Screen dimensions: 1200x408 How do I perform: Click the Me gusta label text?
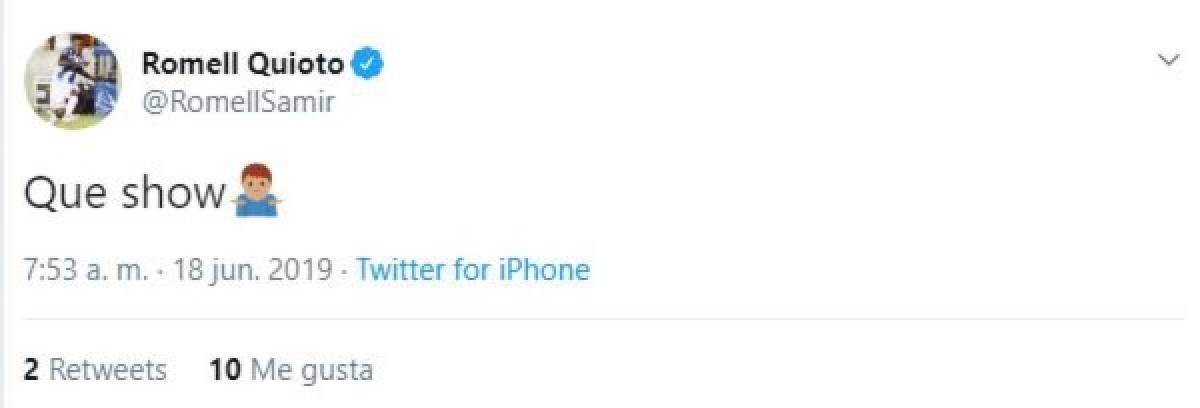pyautogui.click(x=311, y=371)
